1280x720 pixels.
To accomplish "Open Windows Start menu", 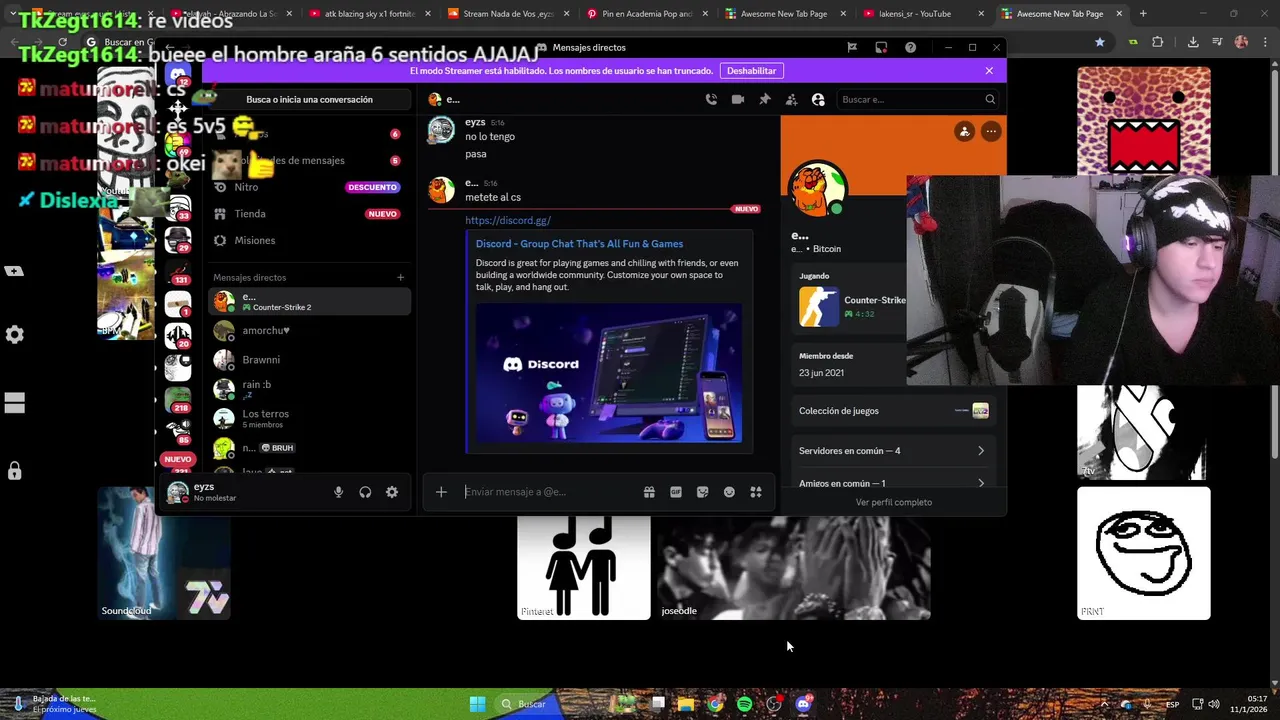I will [x=477, y=704].
